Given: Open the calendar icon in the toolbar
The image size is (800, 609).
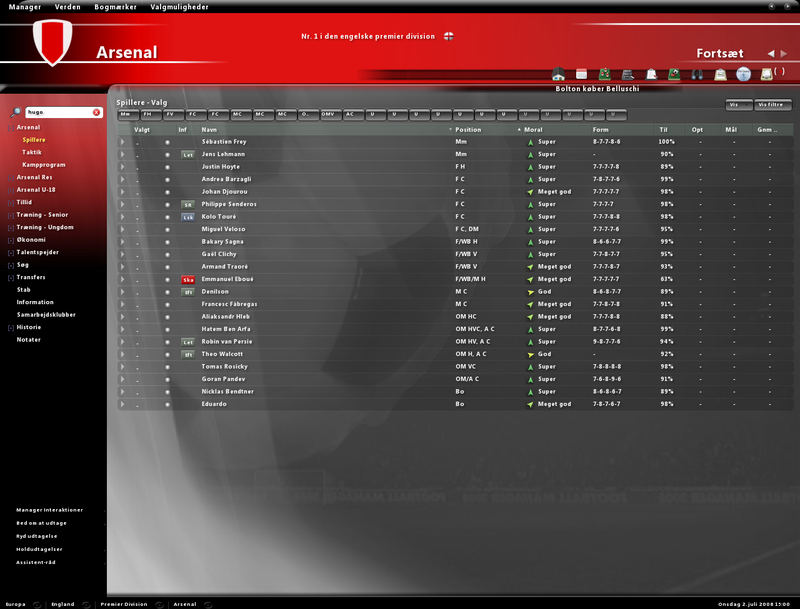Looking at the screenshot, I should (x=581, y=74).
